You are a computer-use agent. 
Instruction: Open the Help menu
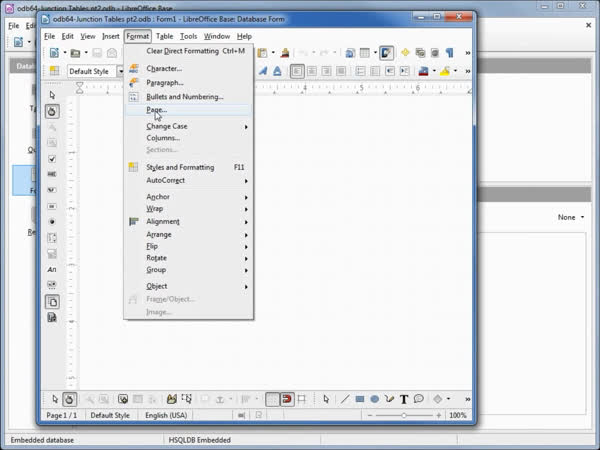point(244,36)
